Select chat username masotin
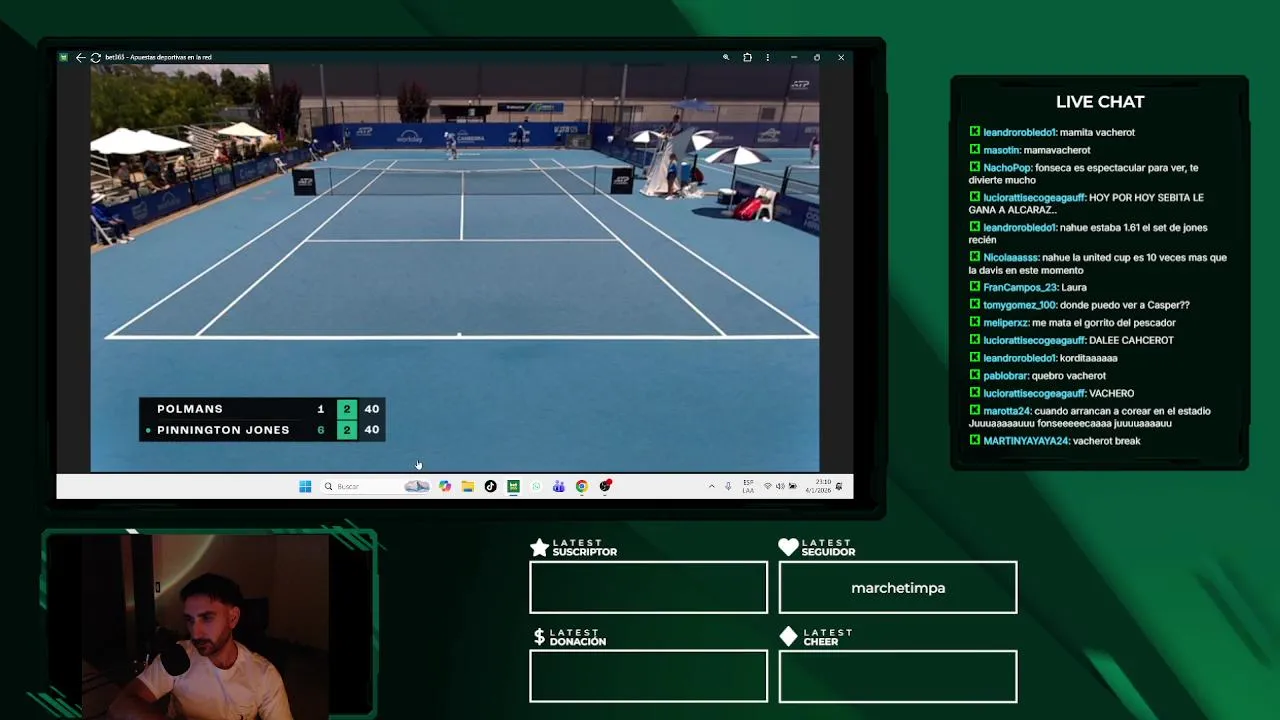Viewport: 1280px width, 720px height. pos(1001,150)
